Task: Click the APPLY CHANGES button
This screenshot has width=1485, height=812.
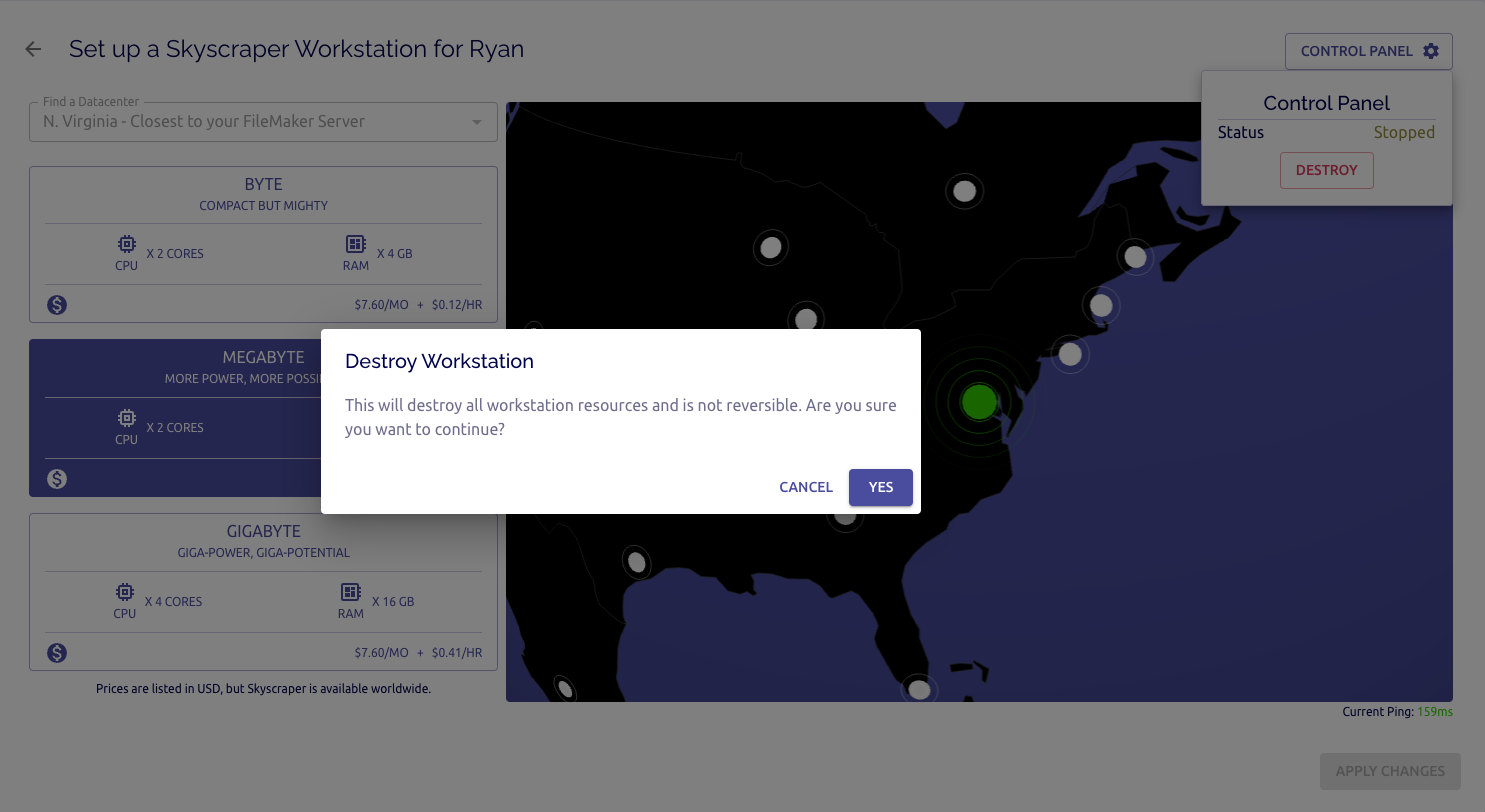Action: point(1390,771)
